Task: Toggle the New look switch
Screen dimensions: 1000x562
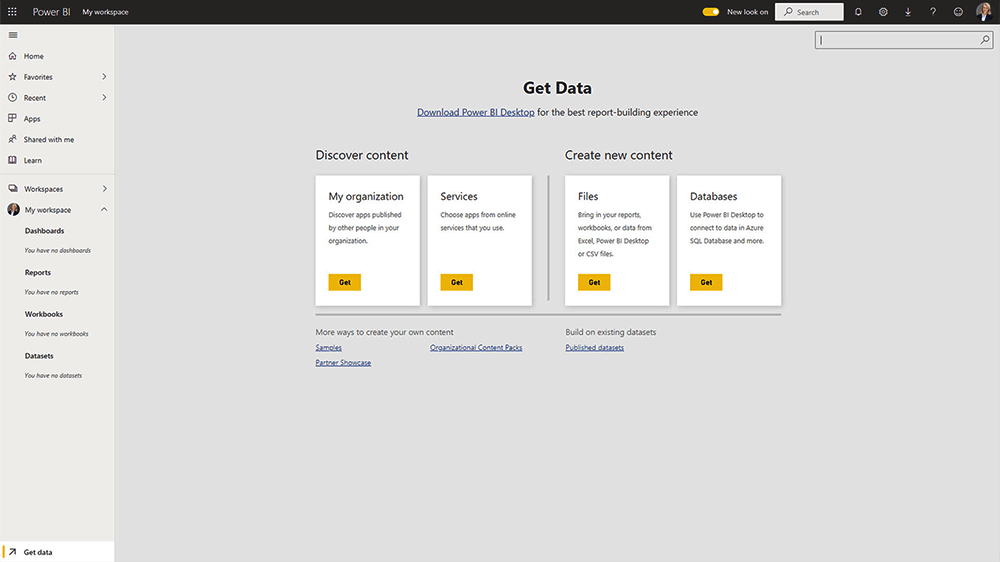Action: [710, 11]
